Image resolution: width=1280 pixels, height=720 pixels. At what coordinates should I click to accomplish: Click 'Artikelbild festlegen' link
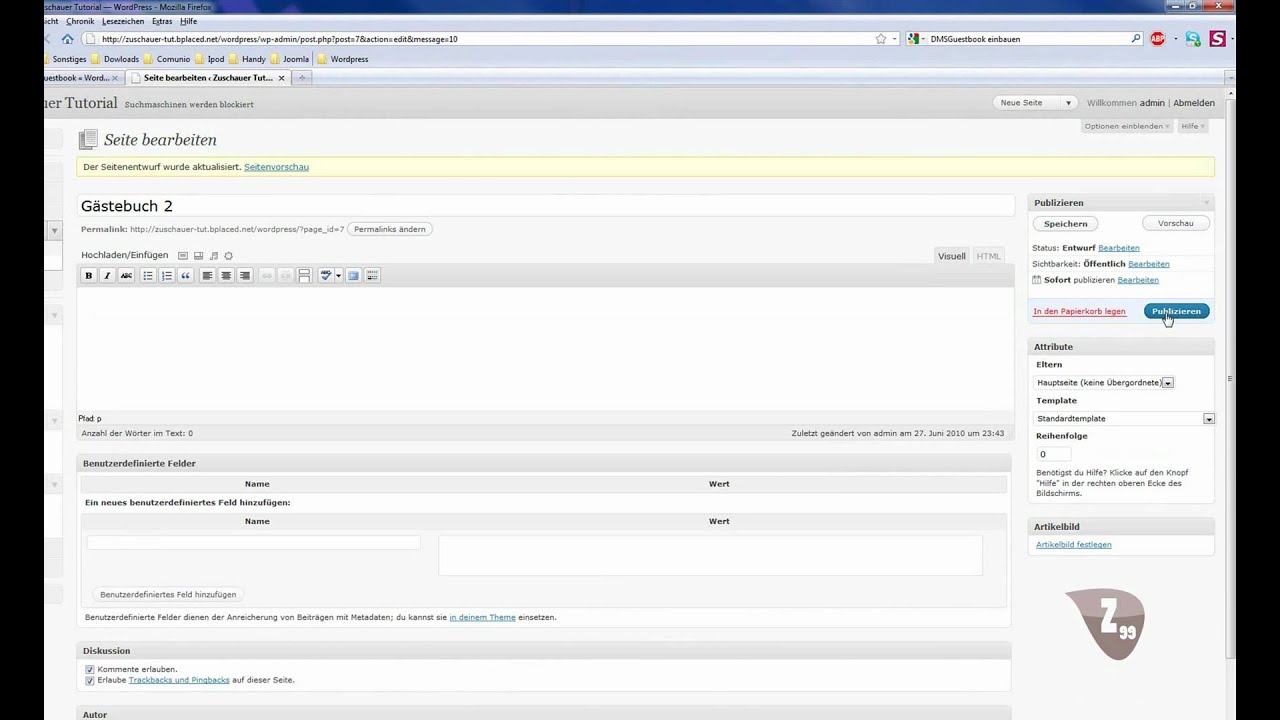1074,545
